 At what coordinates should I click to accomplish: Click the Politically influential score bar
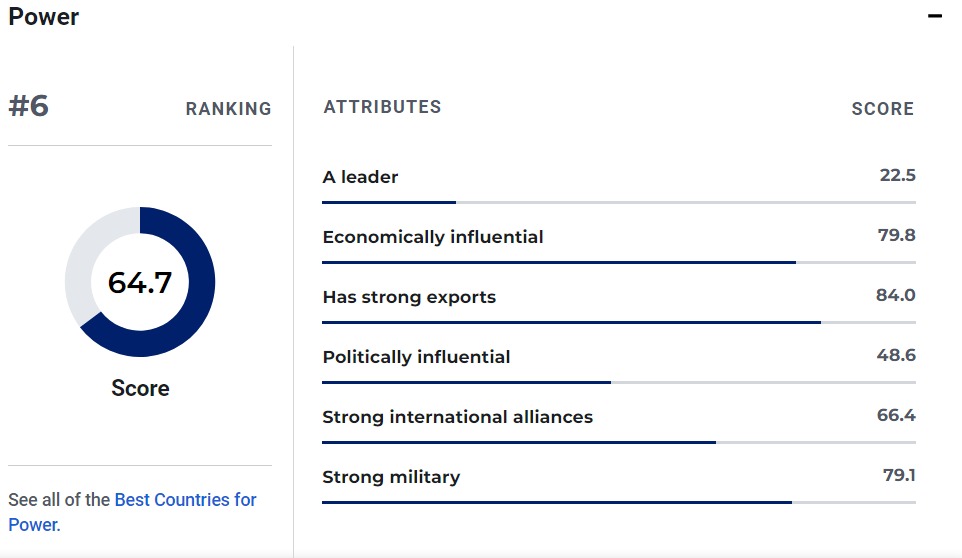coord(618,382)
